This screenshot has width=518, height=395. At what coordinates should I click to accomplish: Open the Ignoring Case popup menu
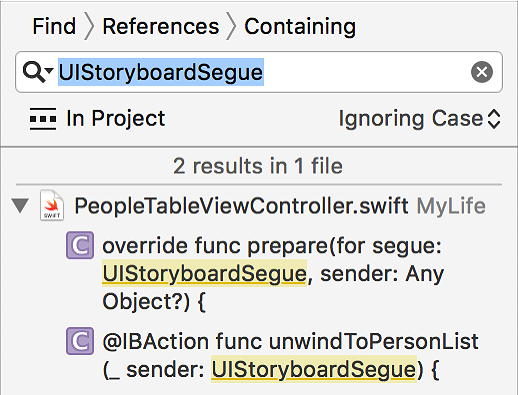tap(419, 119)
